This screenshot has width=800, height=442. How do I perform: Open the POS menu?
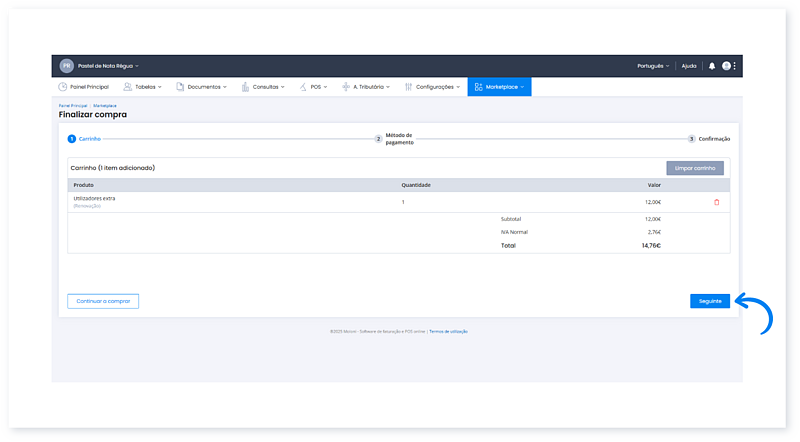coord(314,87)
